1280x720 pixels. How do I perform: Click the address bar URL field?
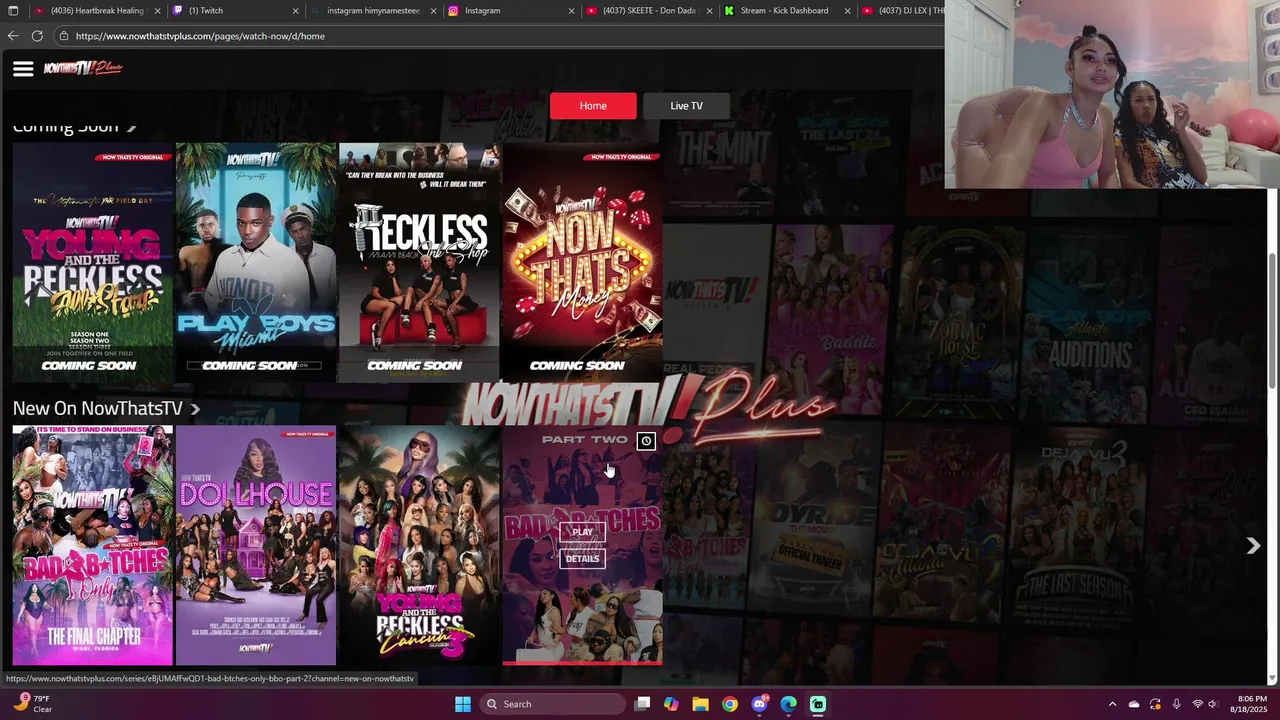pos(500,36)
